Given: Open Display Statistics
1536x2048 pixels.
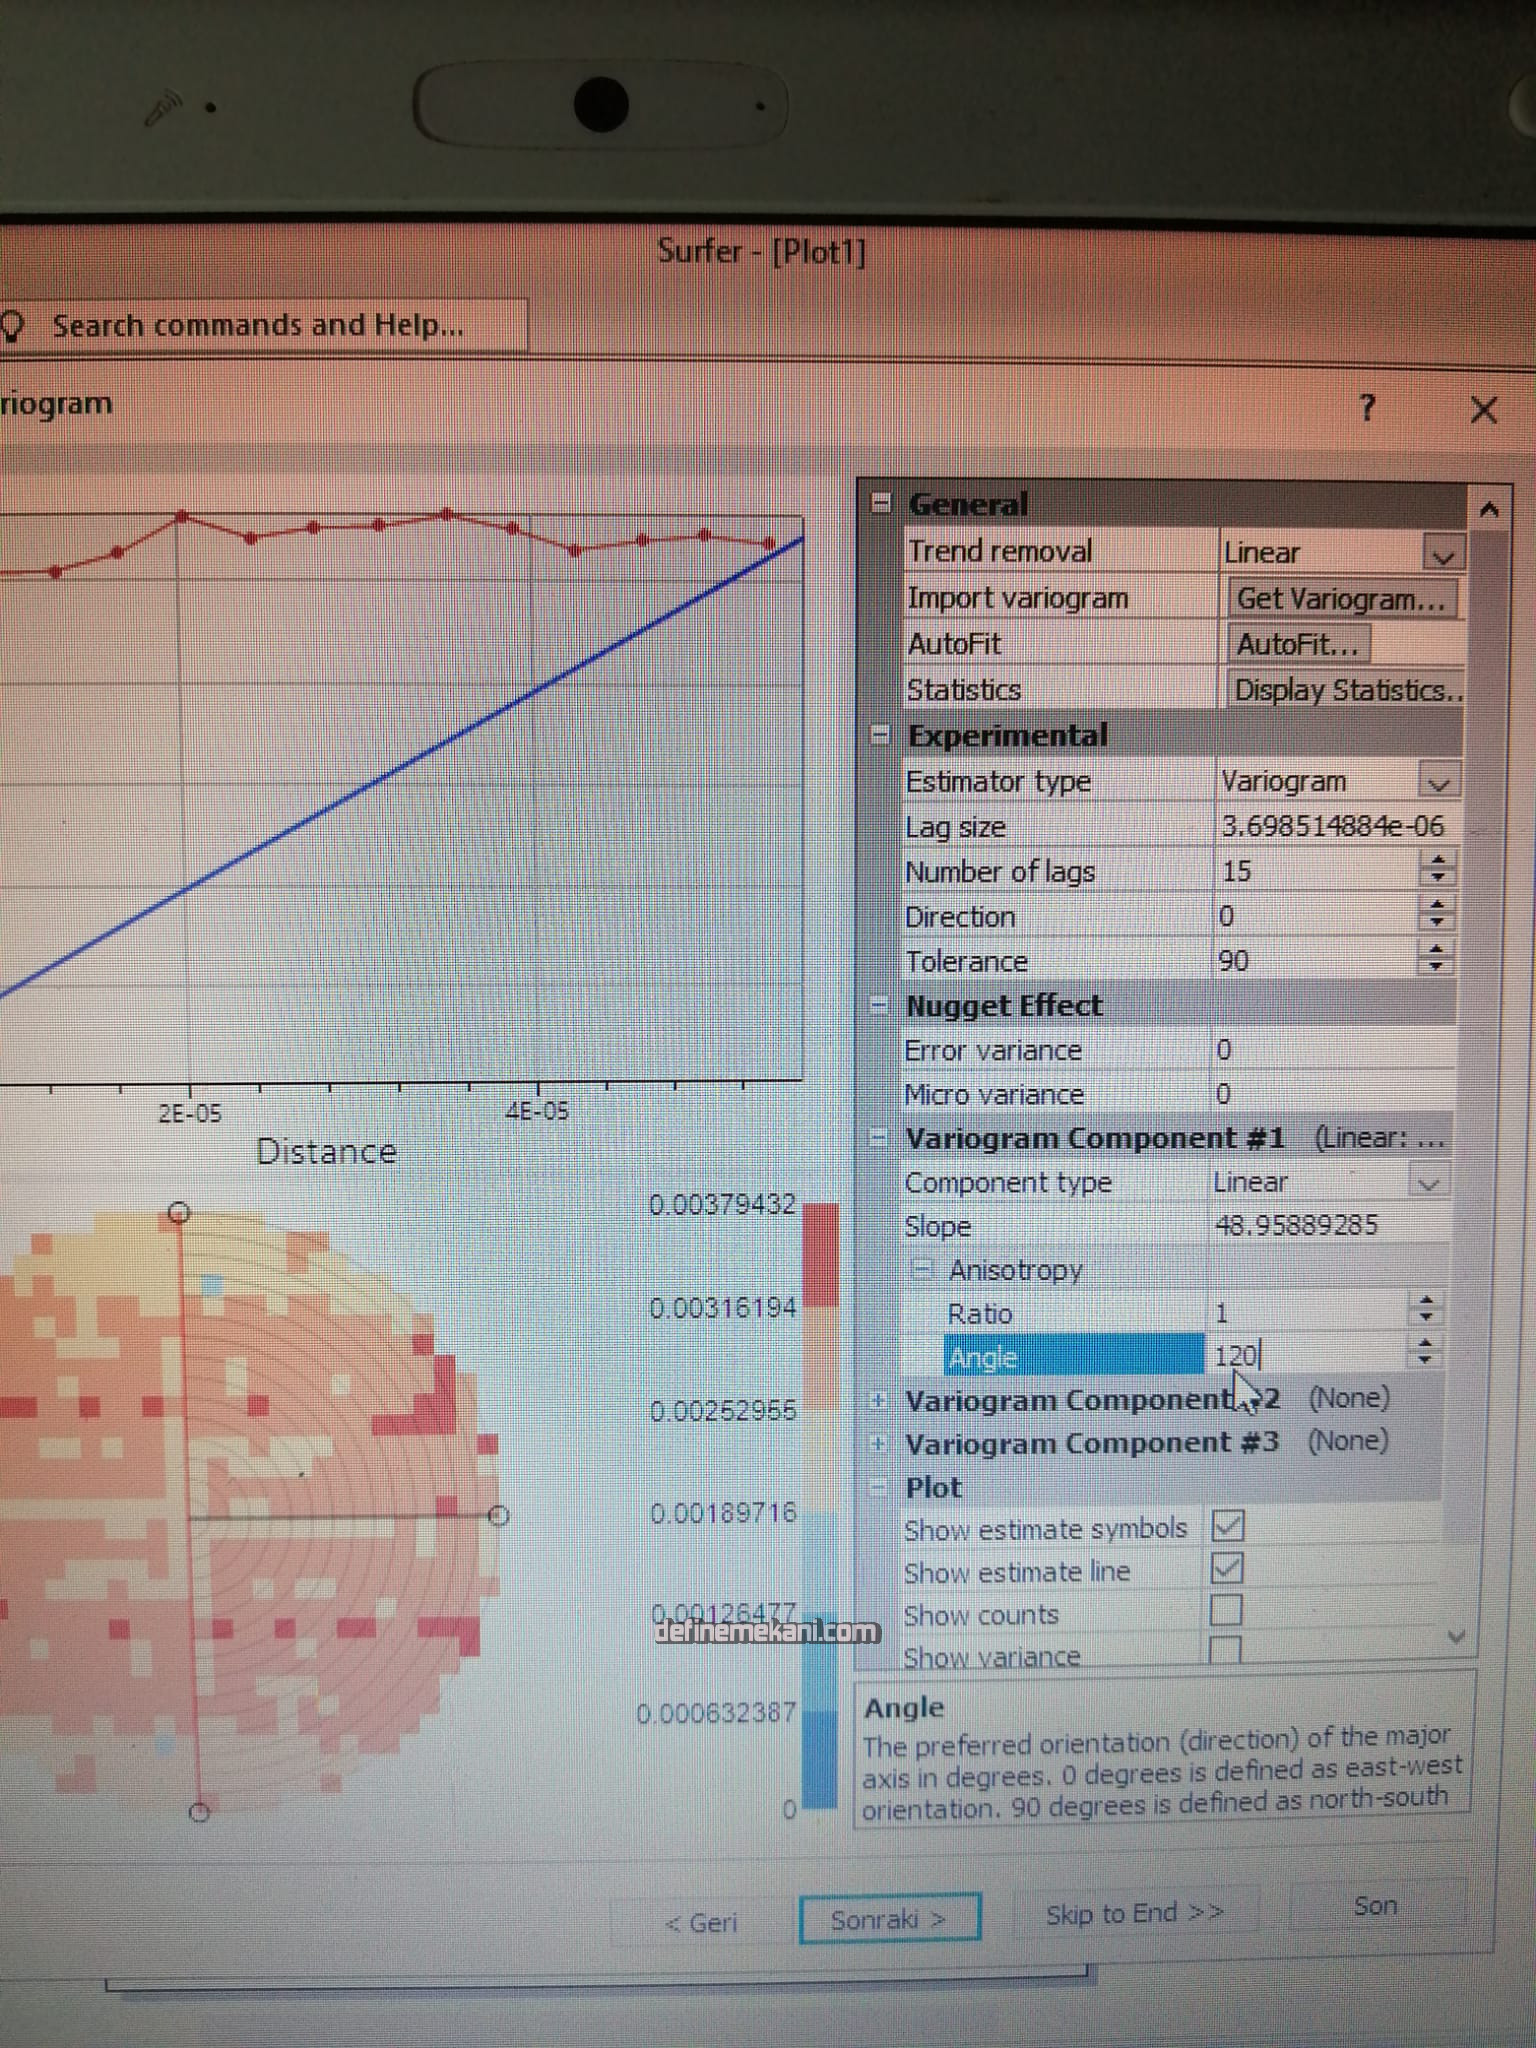Looking at the screenshot, I should (x=1343, y=691).
